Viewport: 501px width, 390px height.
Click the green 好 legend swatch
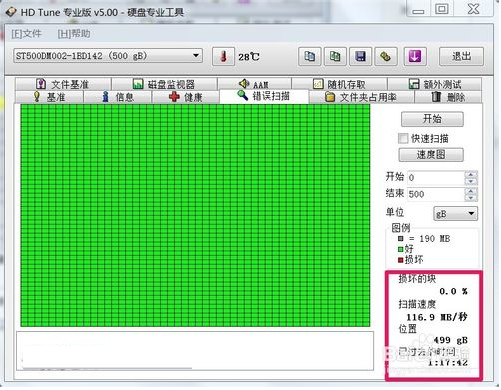[x=401, y=249]
